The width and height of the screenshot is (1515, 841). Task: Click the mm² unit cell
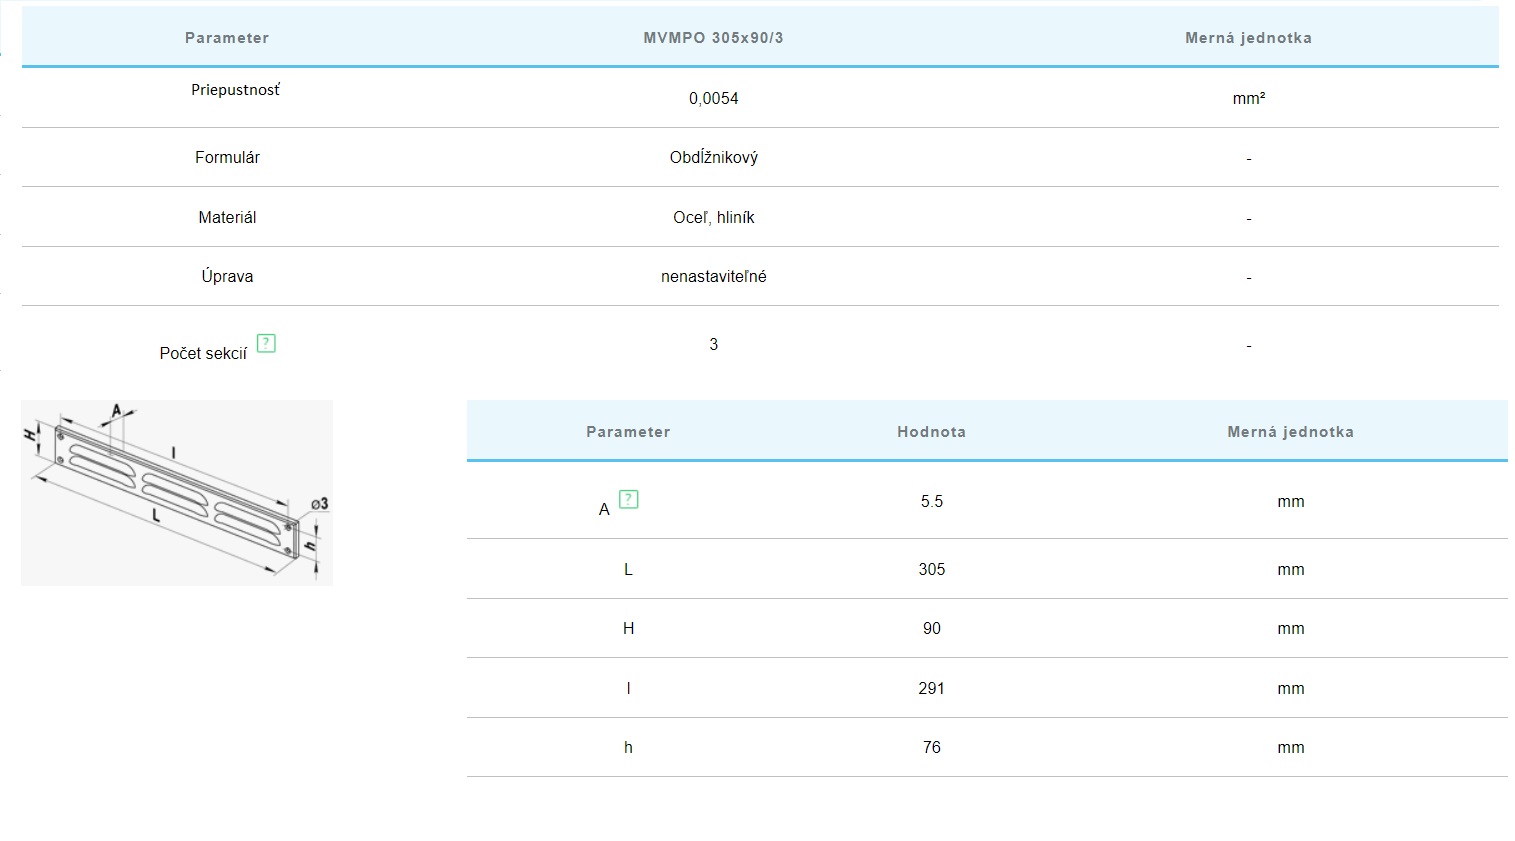pyautogui.click(x=1248, y=98)
